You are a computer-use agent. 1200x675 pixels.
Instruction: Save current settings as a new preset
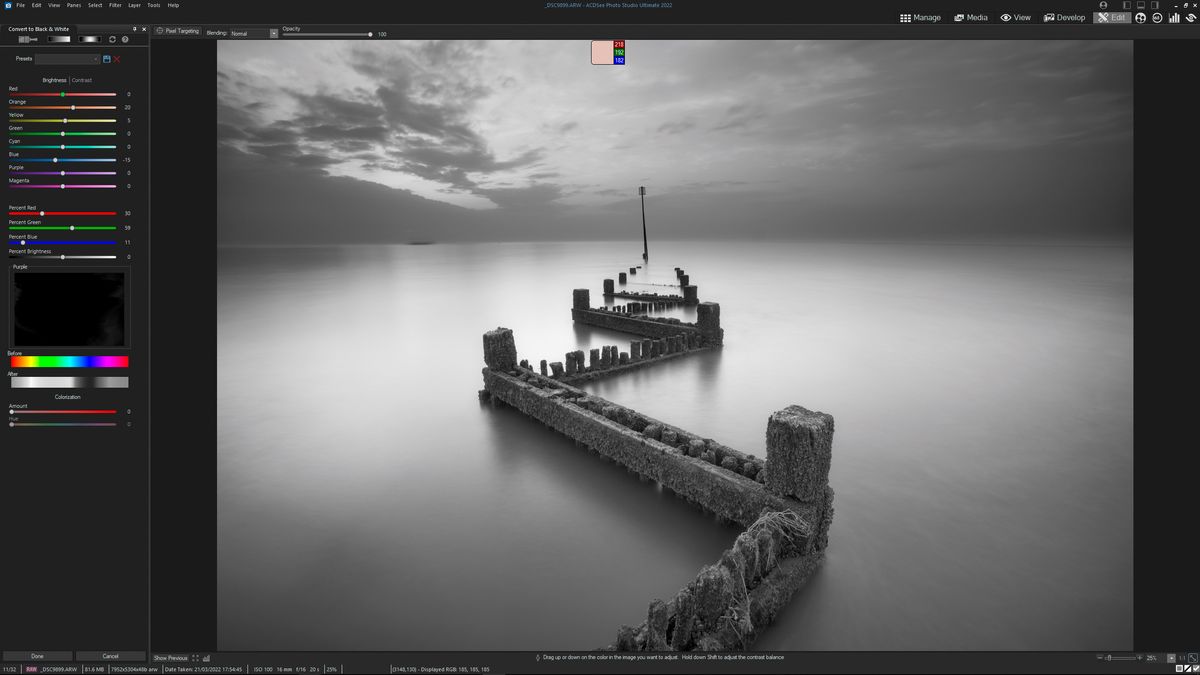pyautogui.click(x=106, y=58)
